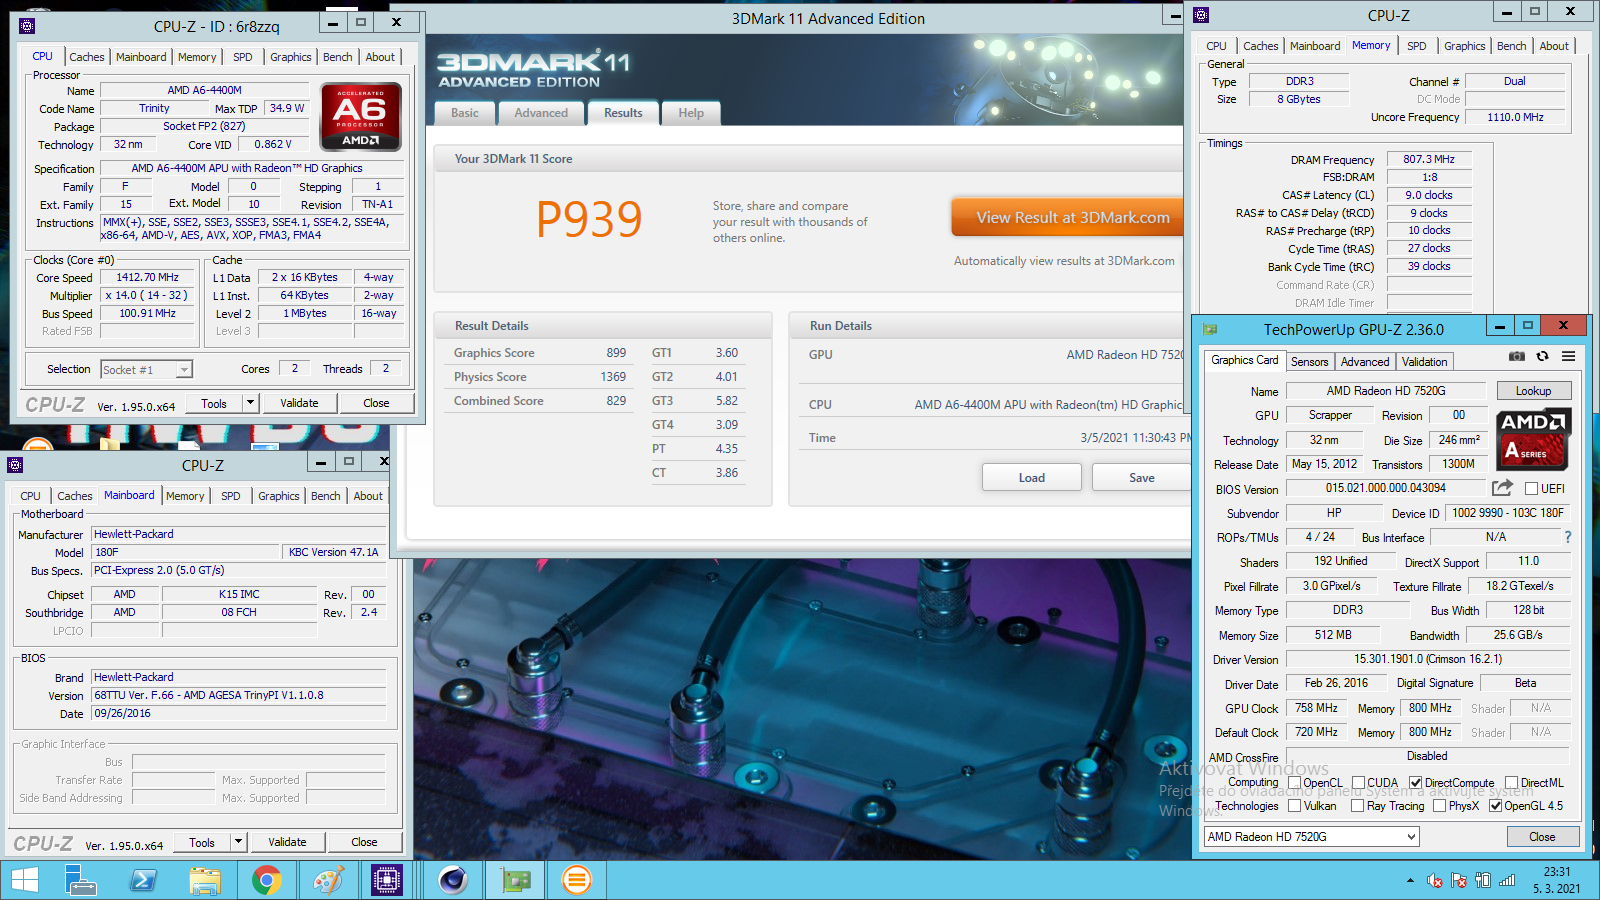Click the GPU-Z title bar card icon

(x=1210, y=329)
